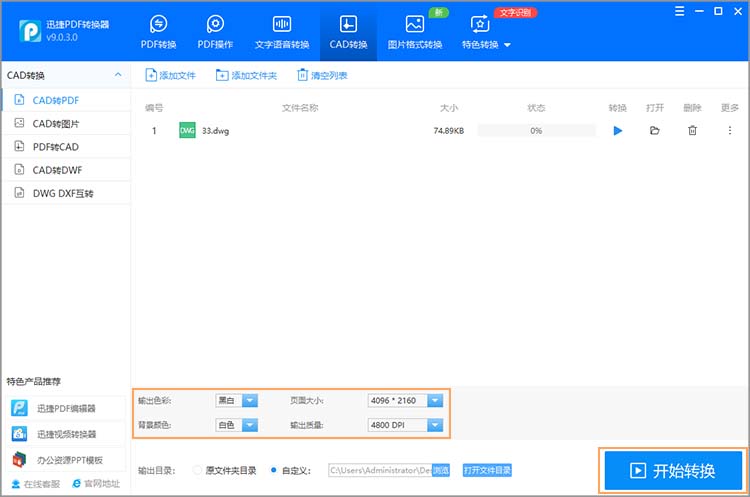
Task: Collapse the CAD转换 sidebar section
Action: pyautogui.click(x=118, y=75)
